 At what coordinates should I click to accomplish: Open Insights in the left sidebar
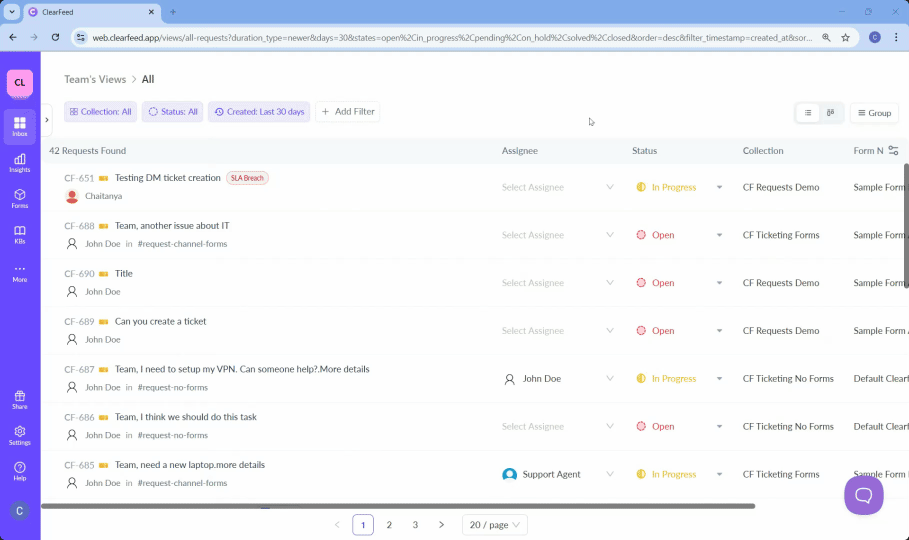pyautogui.click(x=20, y=162)
